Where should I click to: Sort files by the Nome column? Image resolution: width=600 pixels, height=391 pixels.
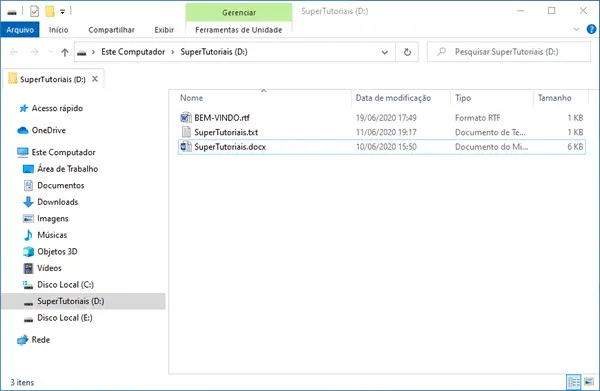point(191,98)
